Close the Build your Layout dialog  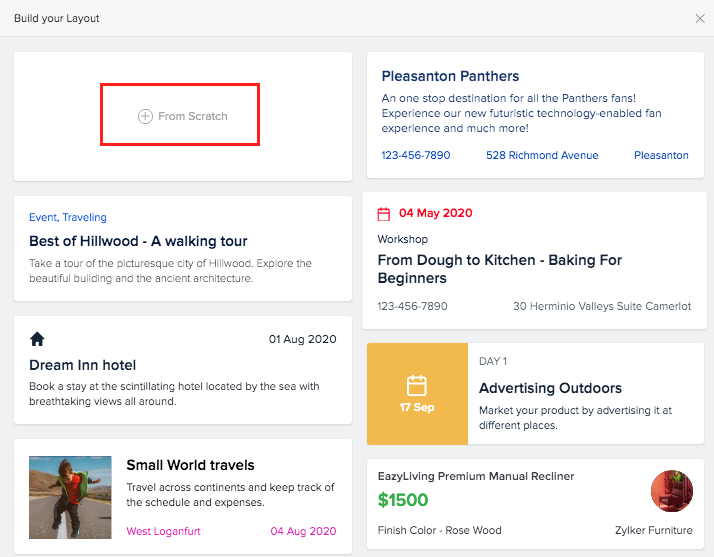[x=700, y=18]
